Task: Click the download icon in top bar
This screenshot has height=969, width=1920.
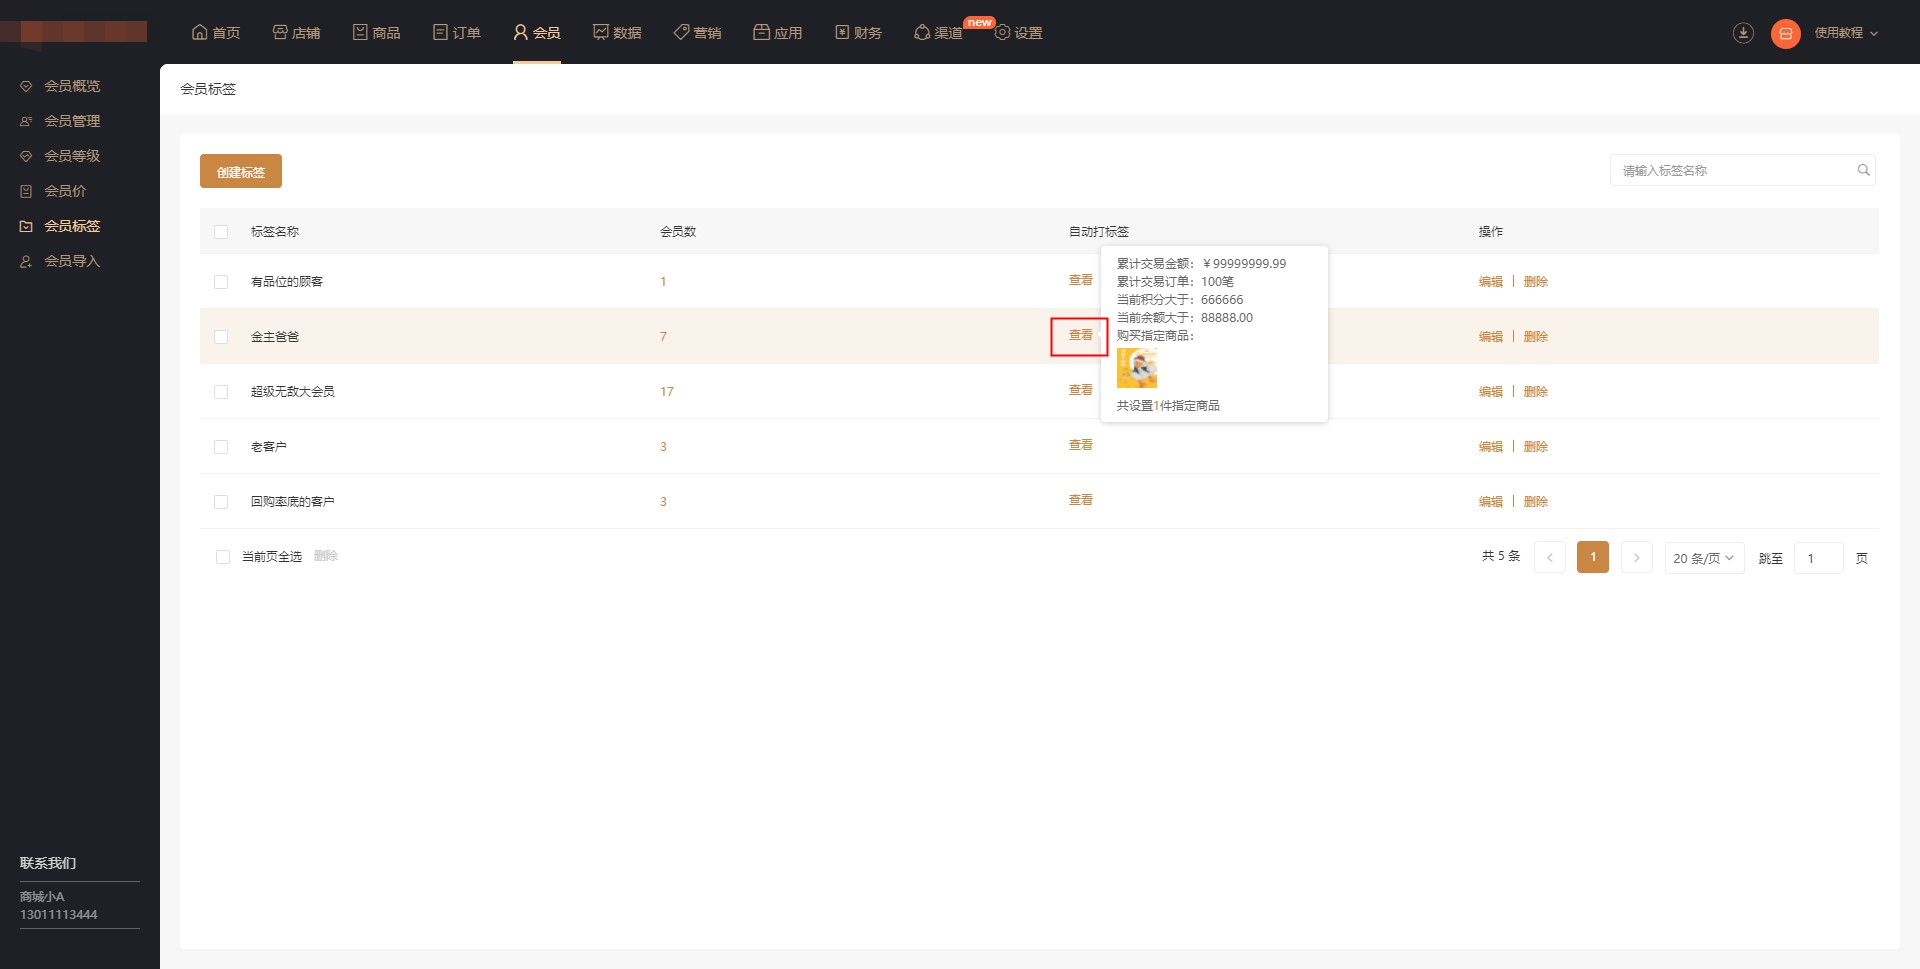Action: (x=1743, y=33)
